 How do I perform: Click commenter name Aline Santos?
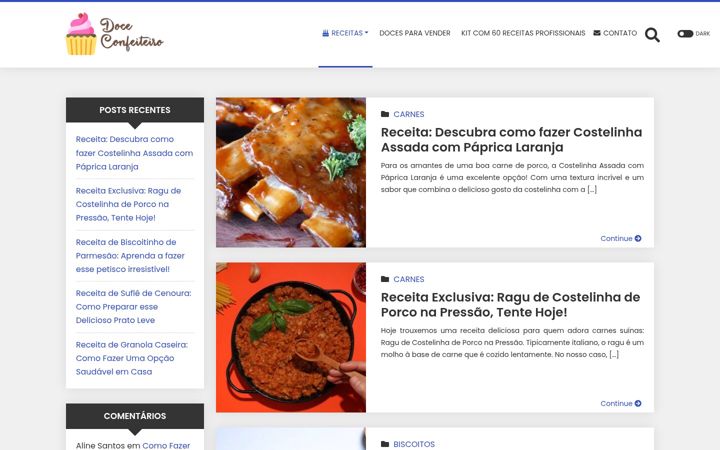[100, 445]
